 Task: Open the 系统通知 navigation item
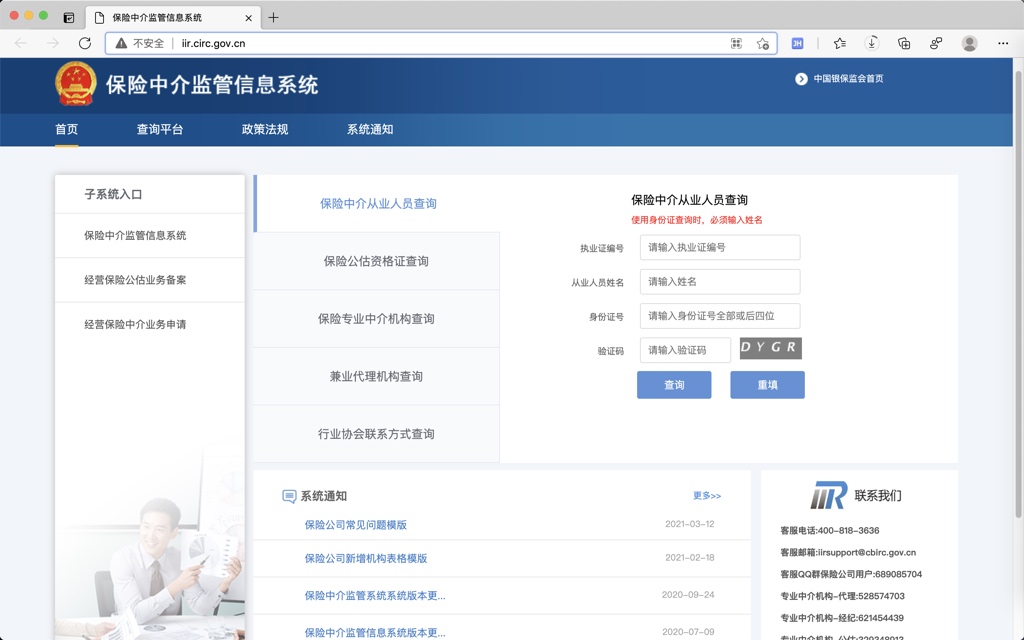pyautogui.click(x=370, y=129)
